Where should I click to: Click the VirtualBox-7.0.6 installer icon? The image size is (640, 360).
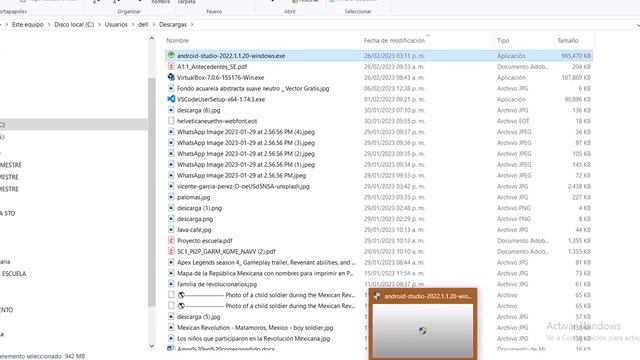coord(171,77)
